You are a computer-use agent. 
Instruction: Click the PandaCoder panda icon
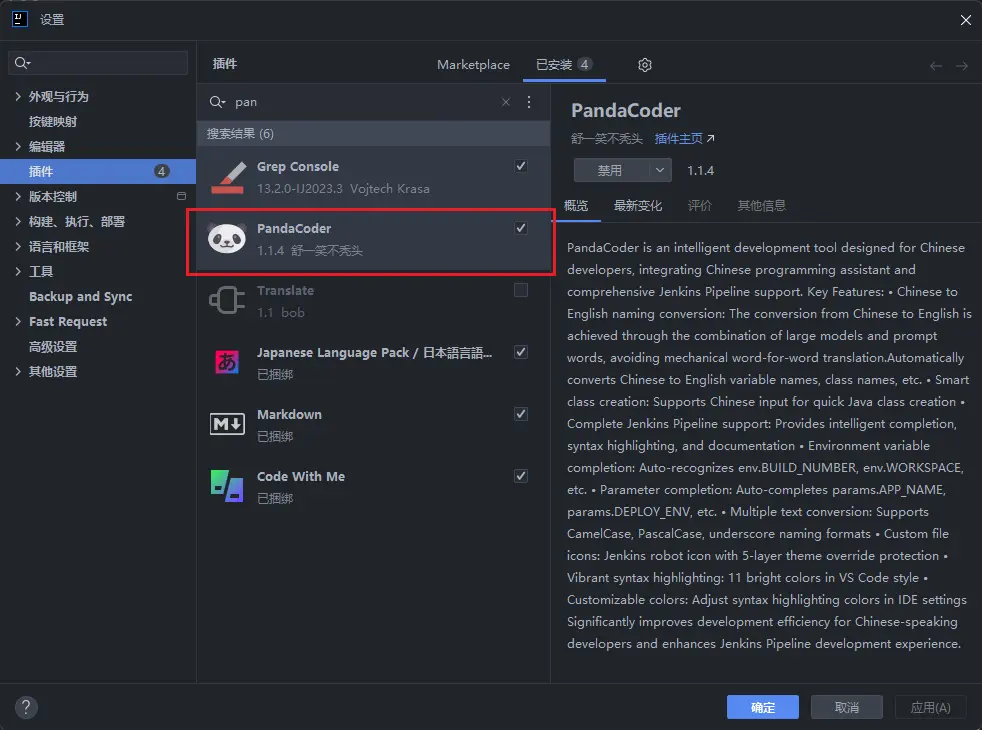[x=227, y=239]
